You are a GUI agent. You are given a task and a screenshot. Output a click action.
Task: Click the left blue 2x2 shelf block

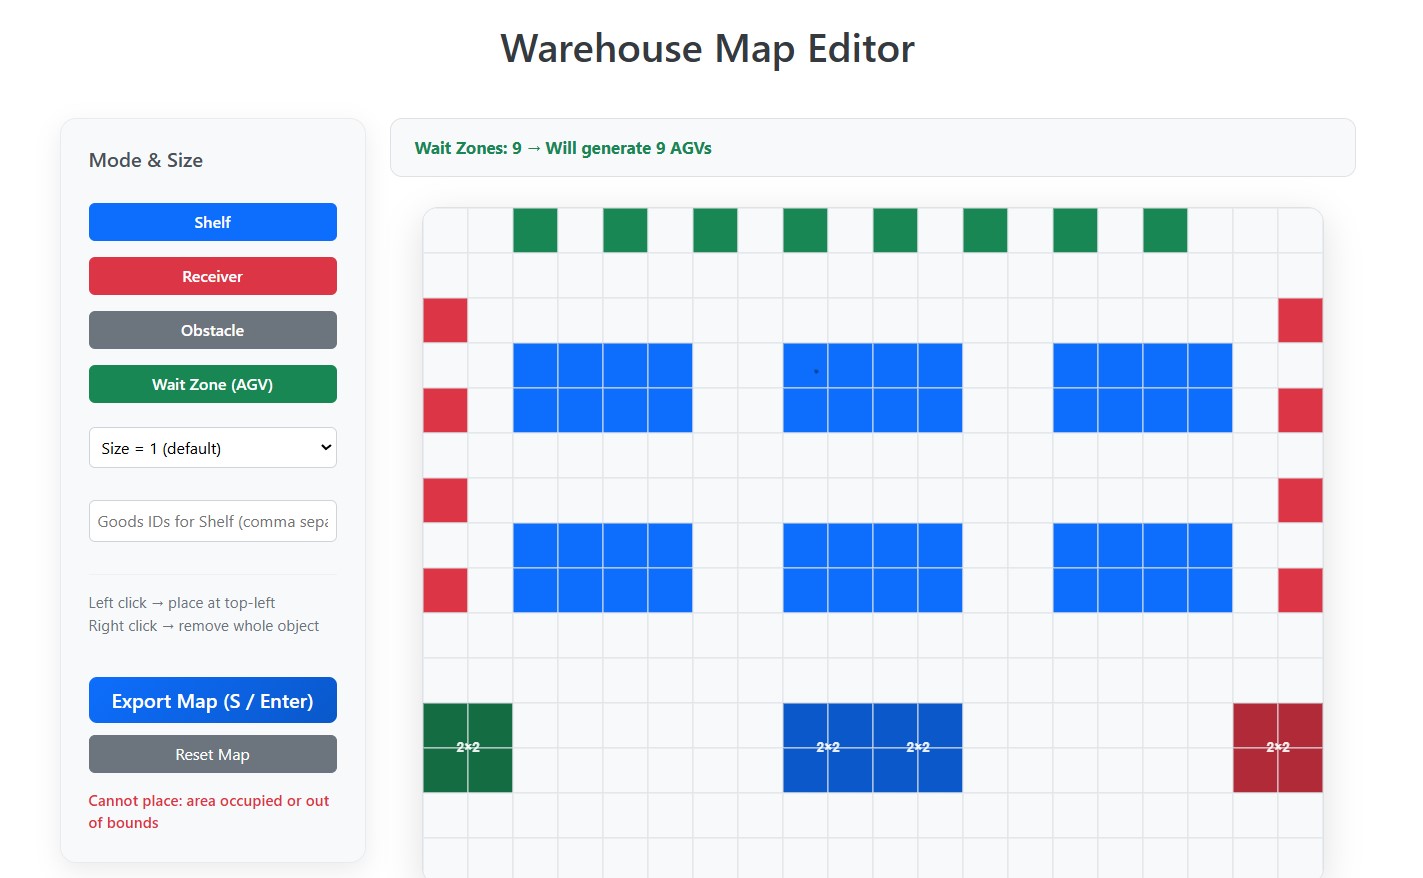[x=827, y=747]
